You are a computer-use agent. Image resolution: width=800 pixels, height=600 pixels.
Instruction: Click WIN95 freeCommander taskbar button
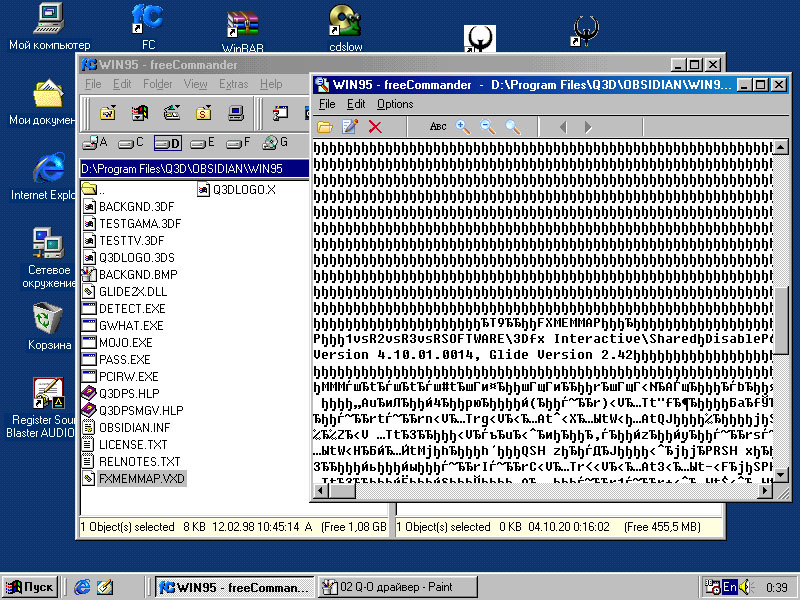point(235,587)
